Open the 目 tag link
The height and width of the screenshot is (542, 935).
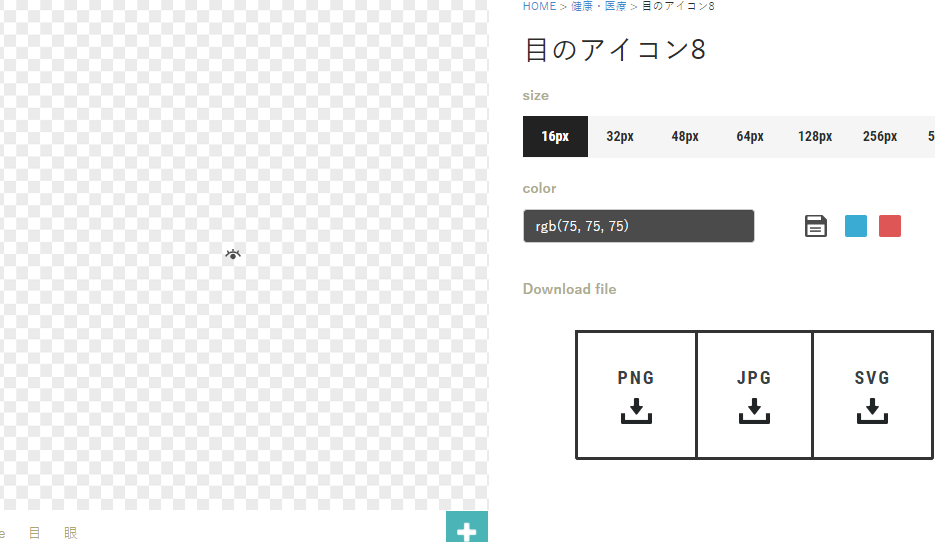tap(34, 533)
